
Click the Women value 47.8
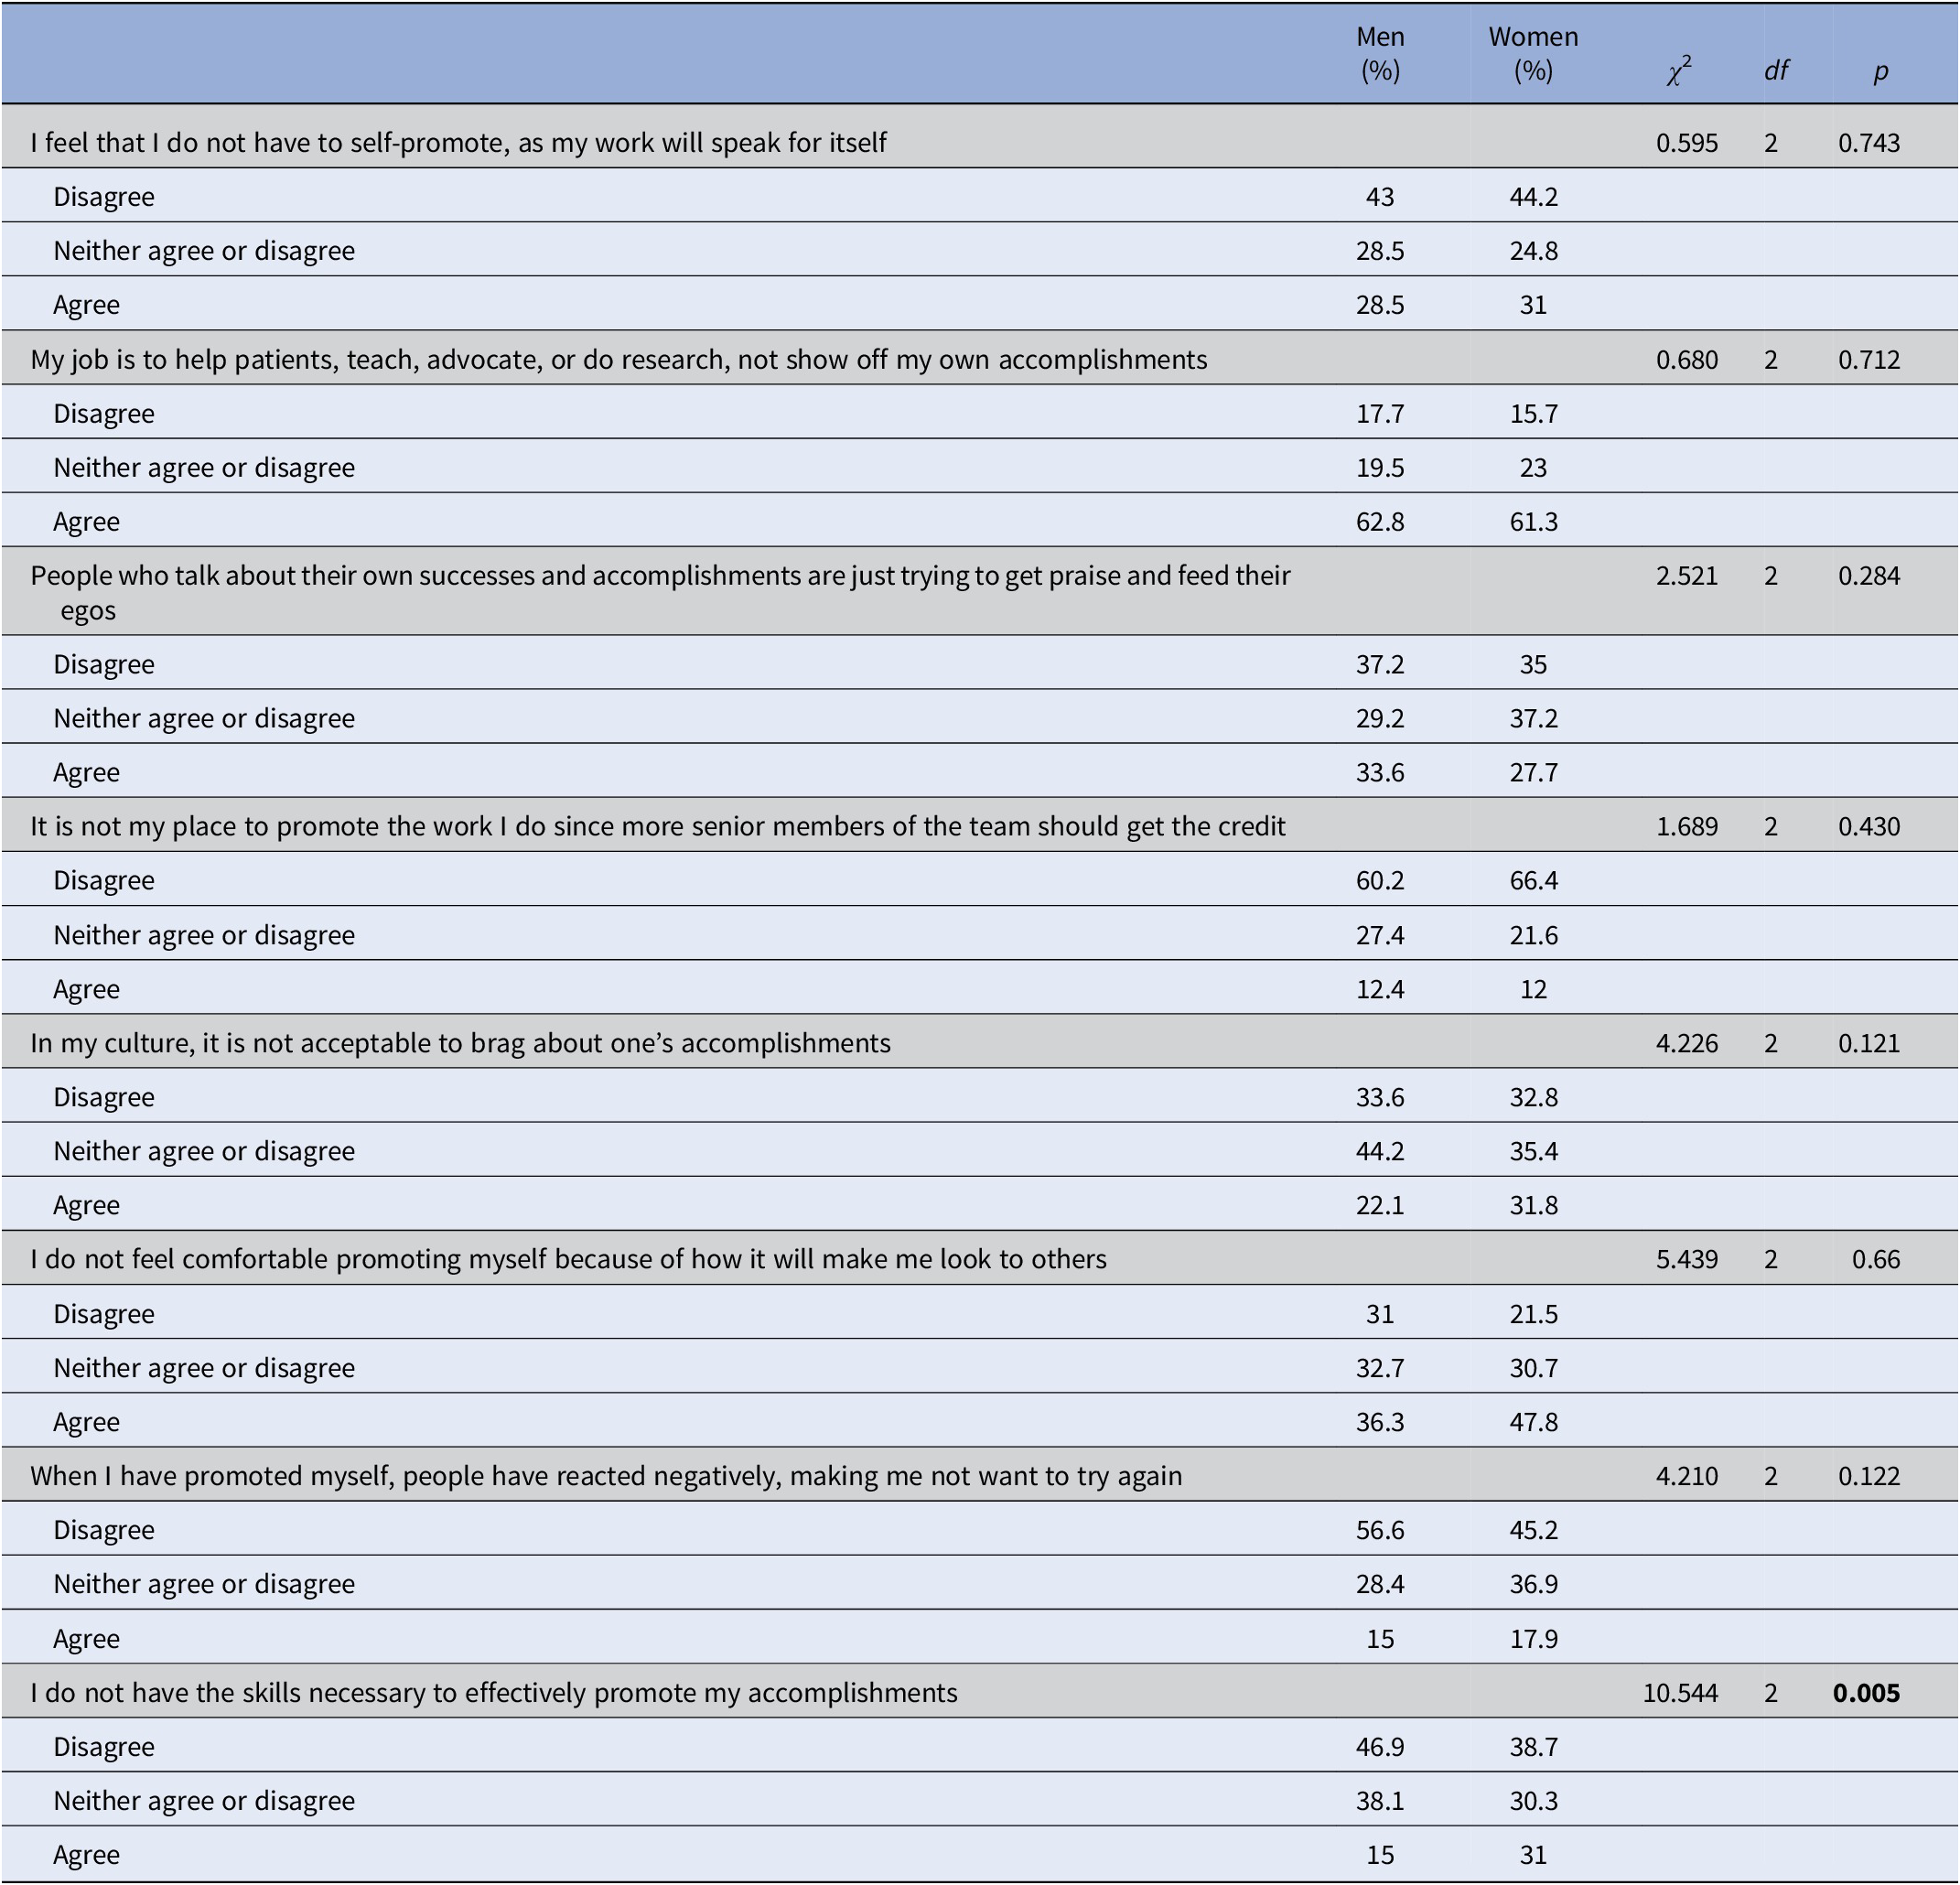1533,1423
